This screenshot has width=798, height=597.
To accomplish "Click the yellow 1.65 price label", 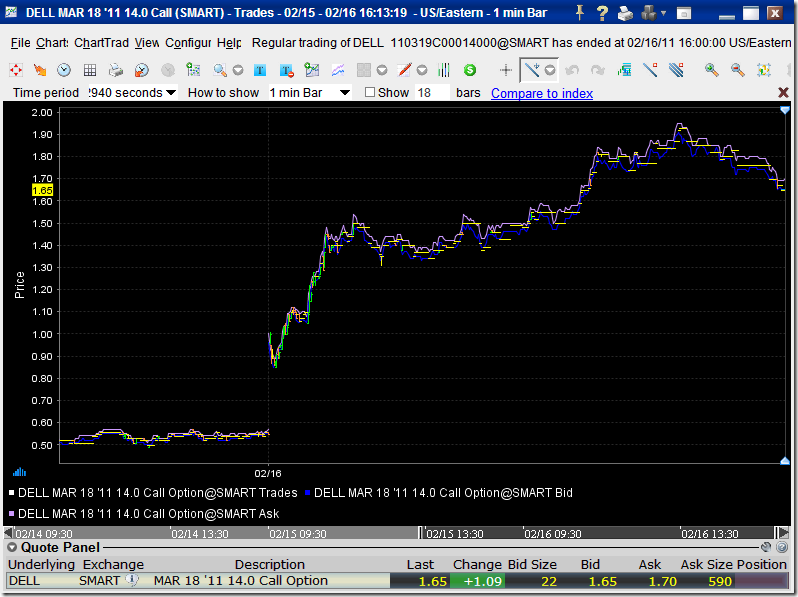I will point(42,190).
